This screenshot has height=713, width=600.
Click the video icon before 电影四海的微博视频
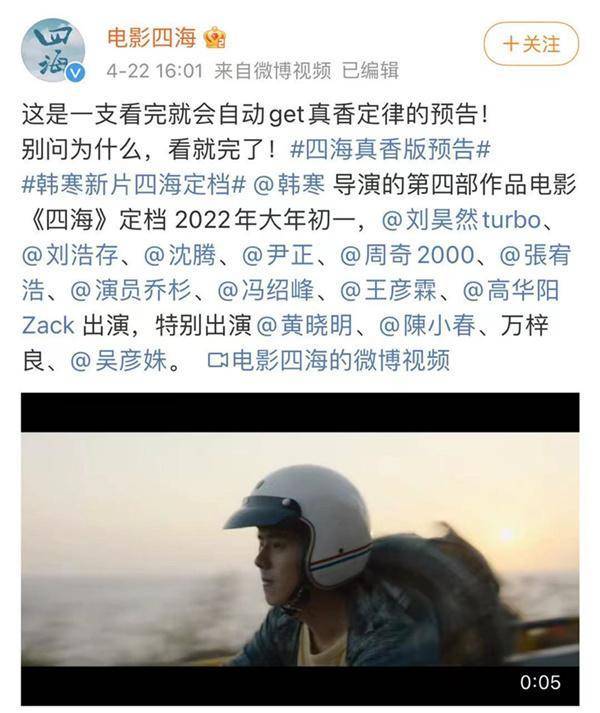point(217,361)
